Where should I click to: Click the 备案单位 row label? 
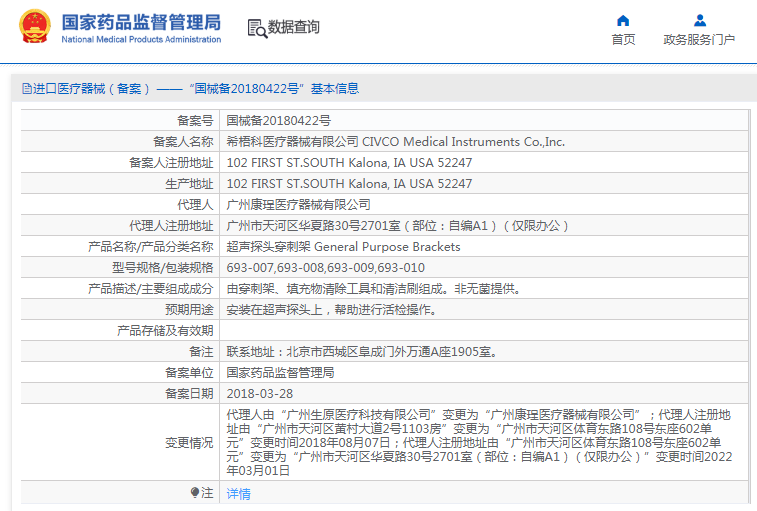tap(189, 373)
